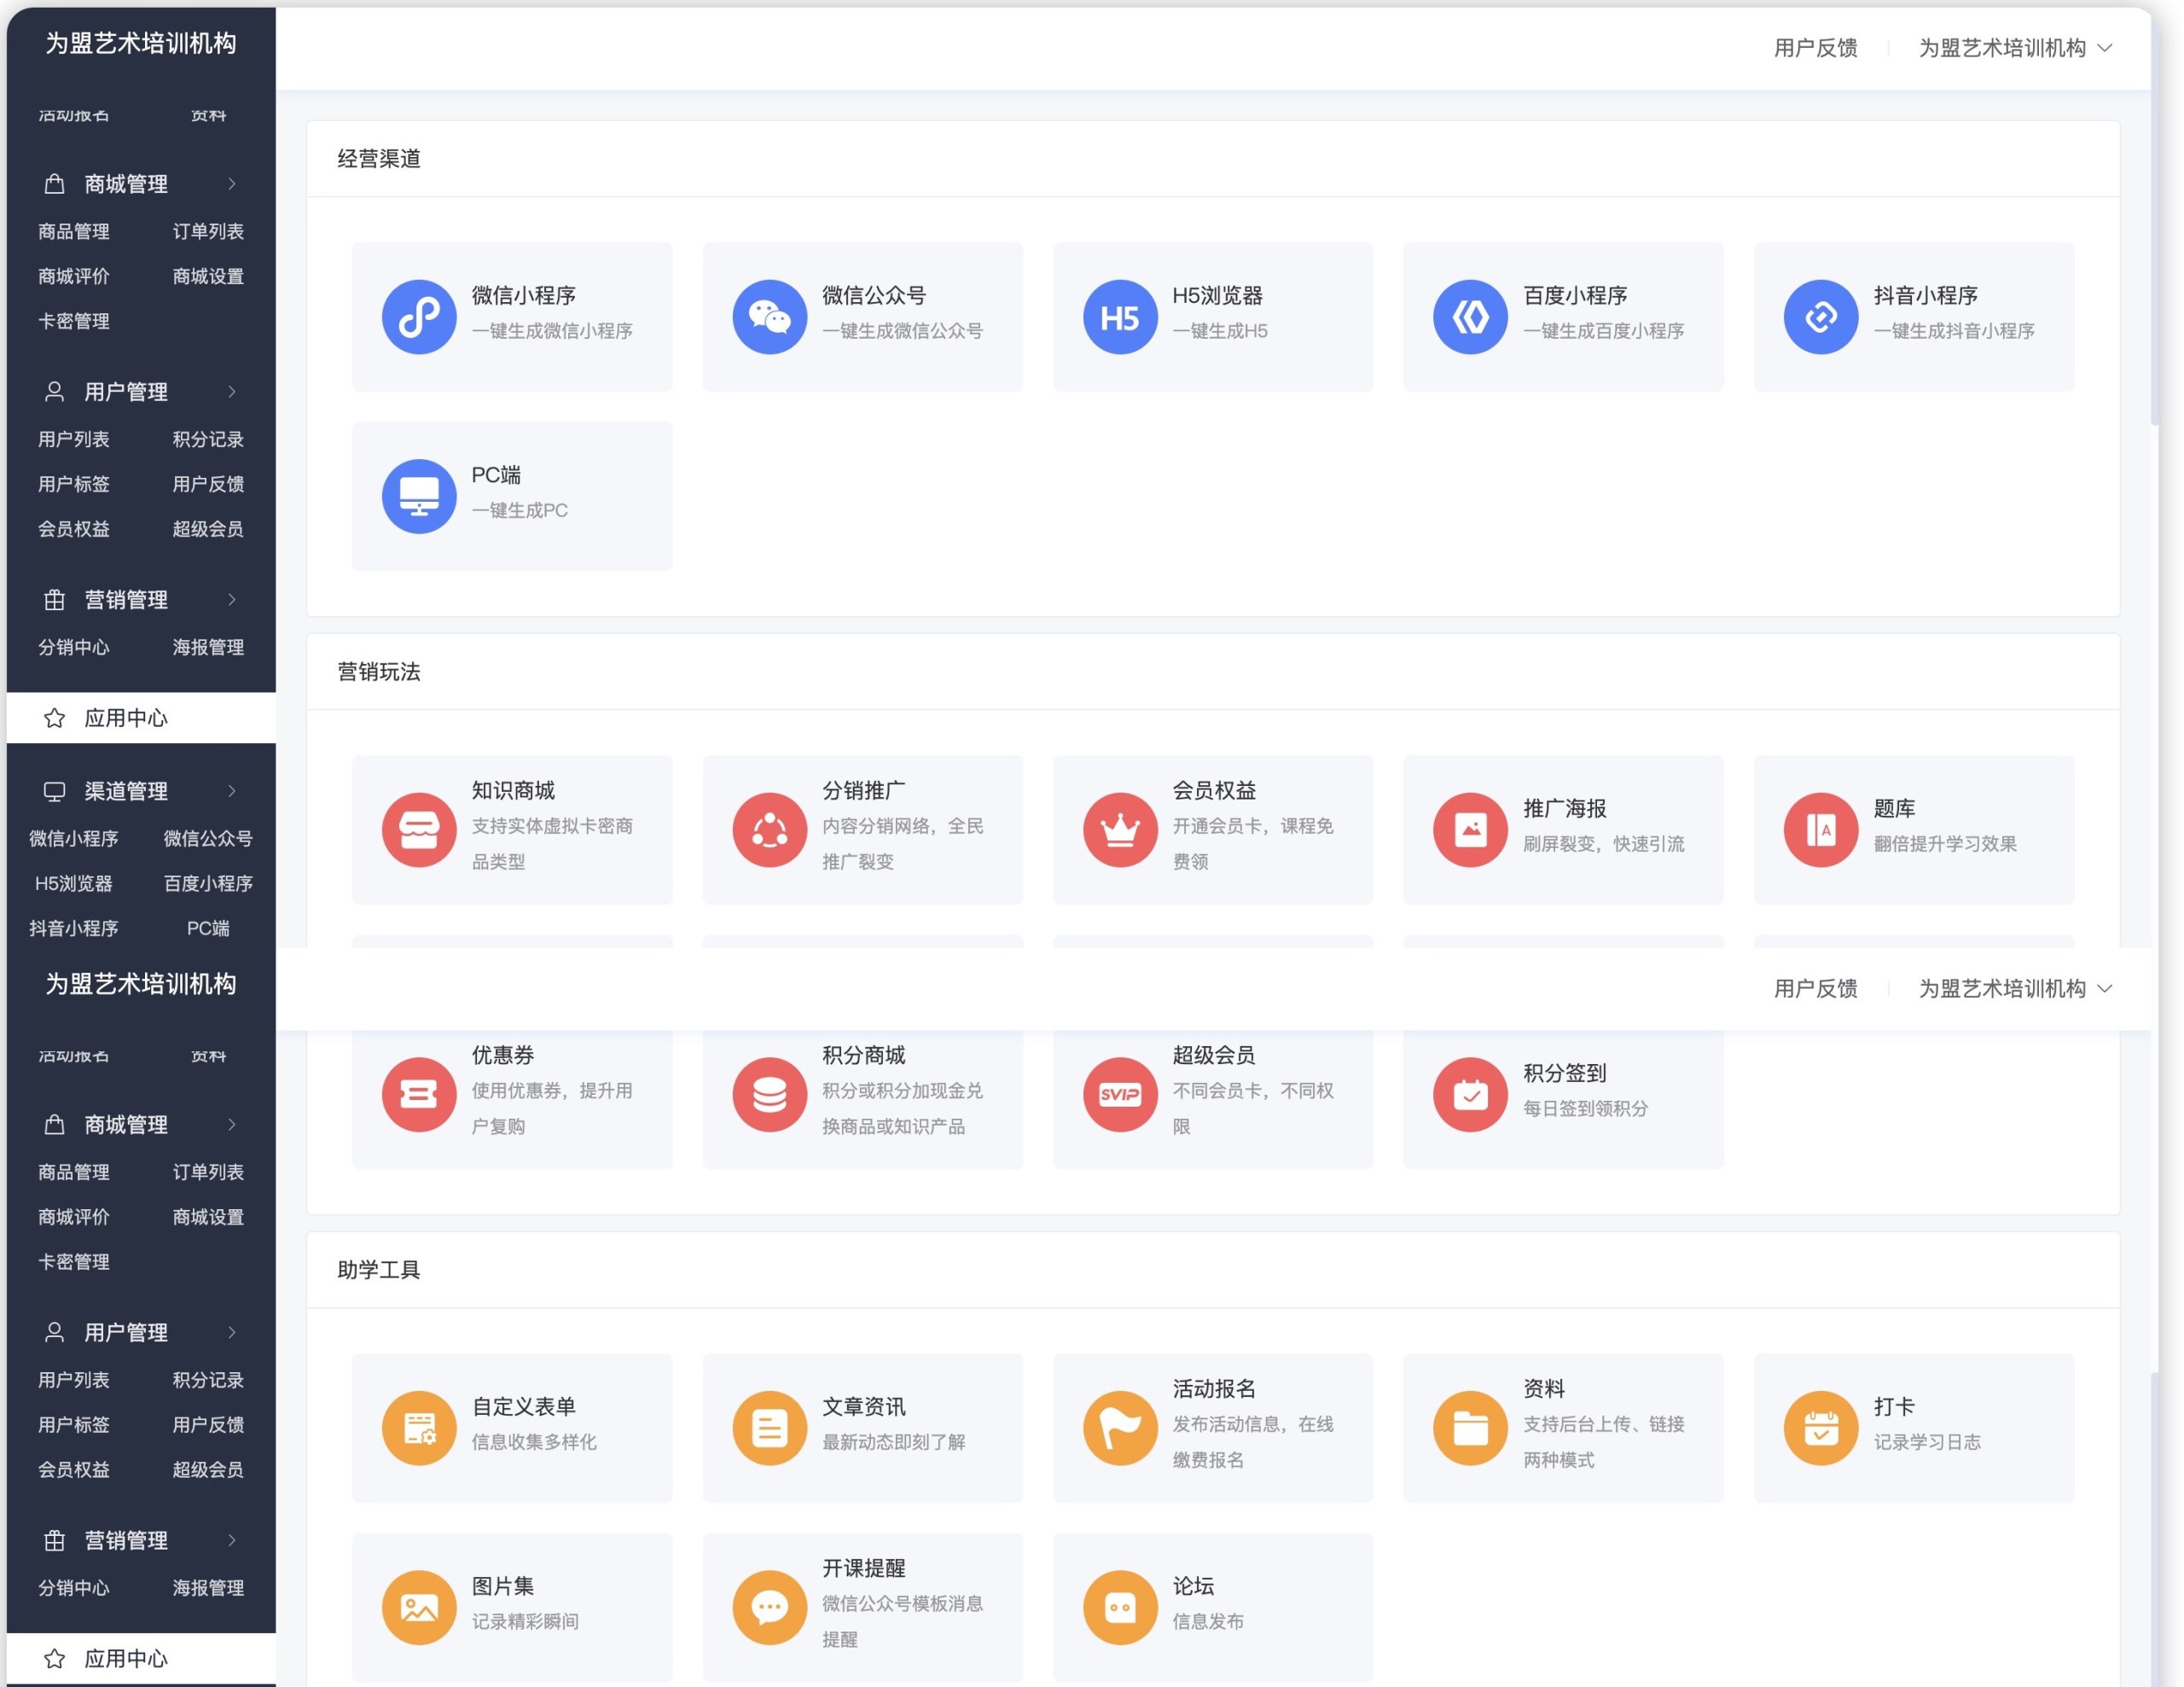Select the 会员权益 crown icon card
The height and width of the screenshot is (1687, 2184).
click(1119, 829)
